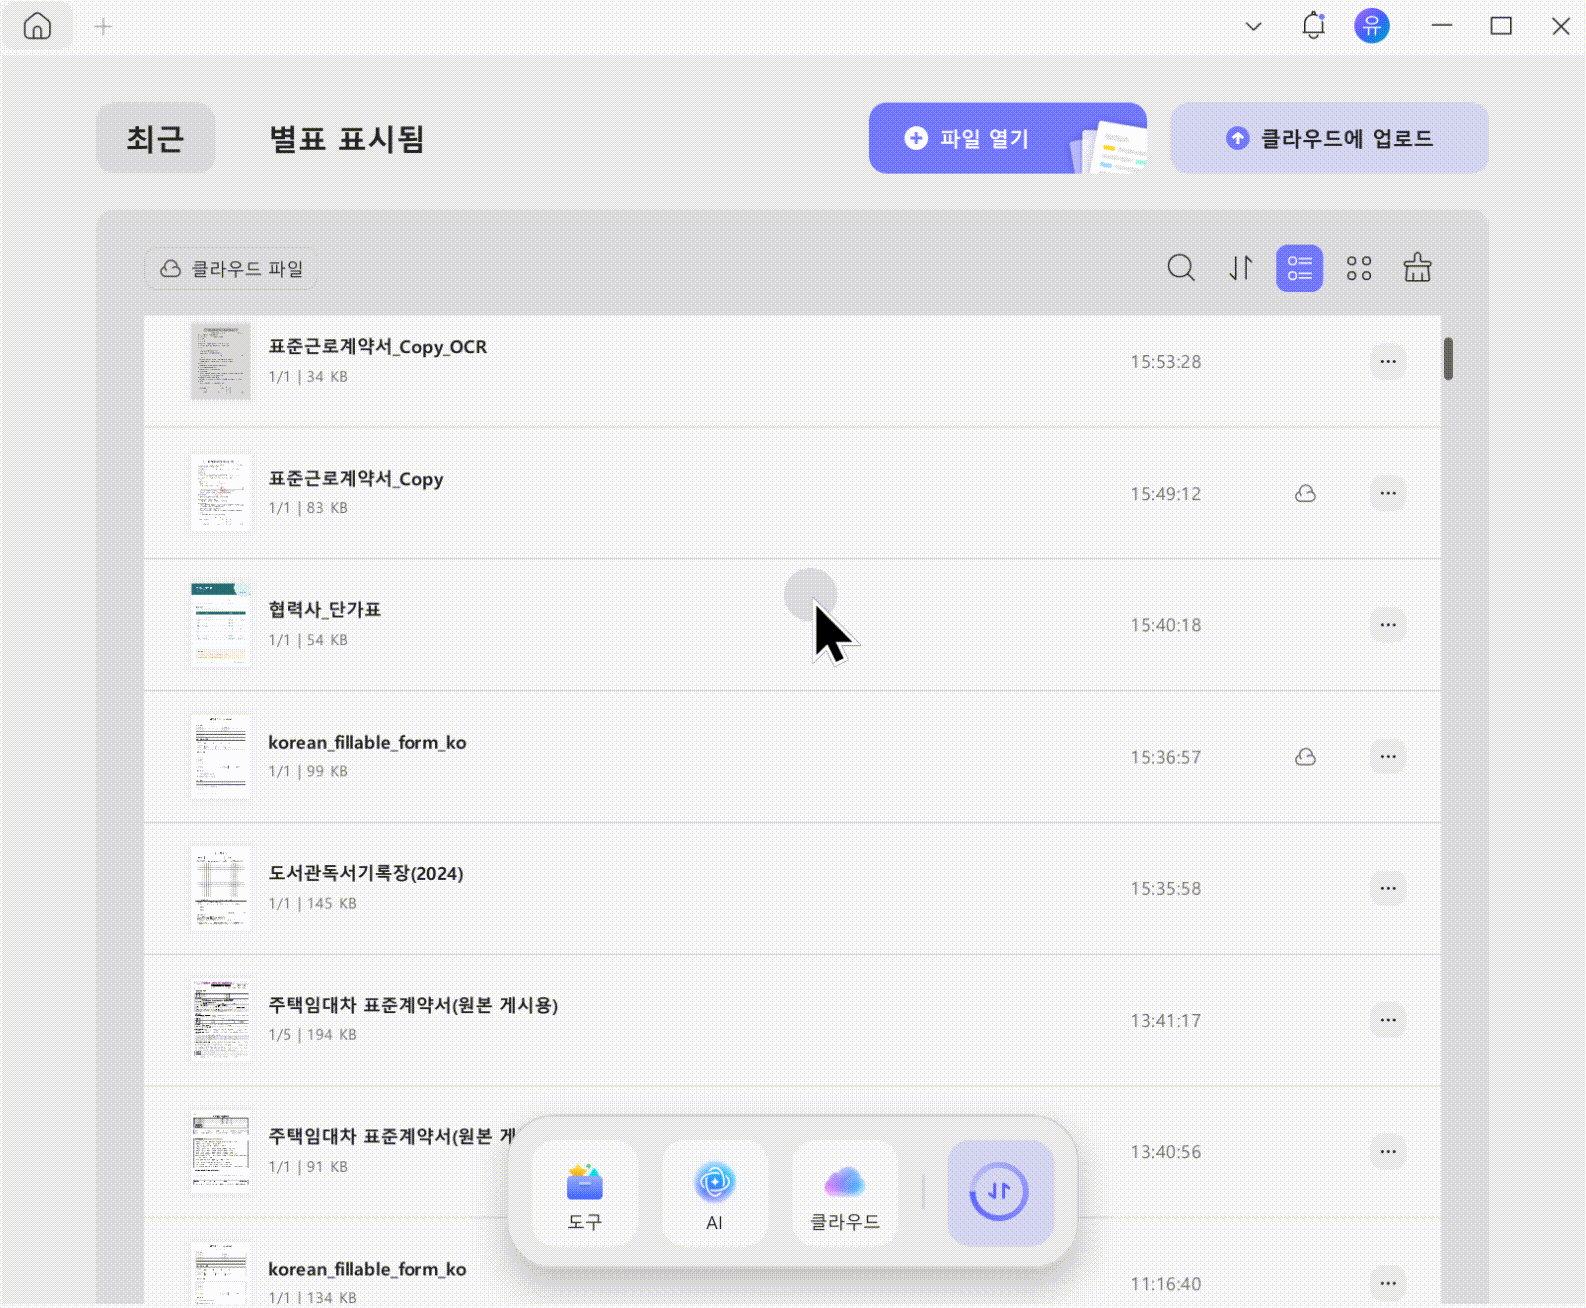Click the sync transfer circular button

click(x=1000, y=1193)
